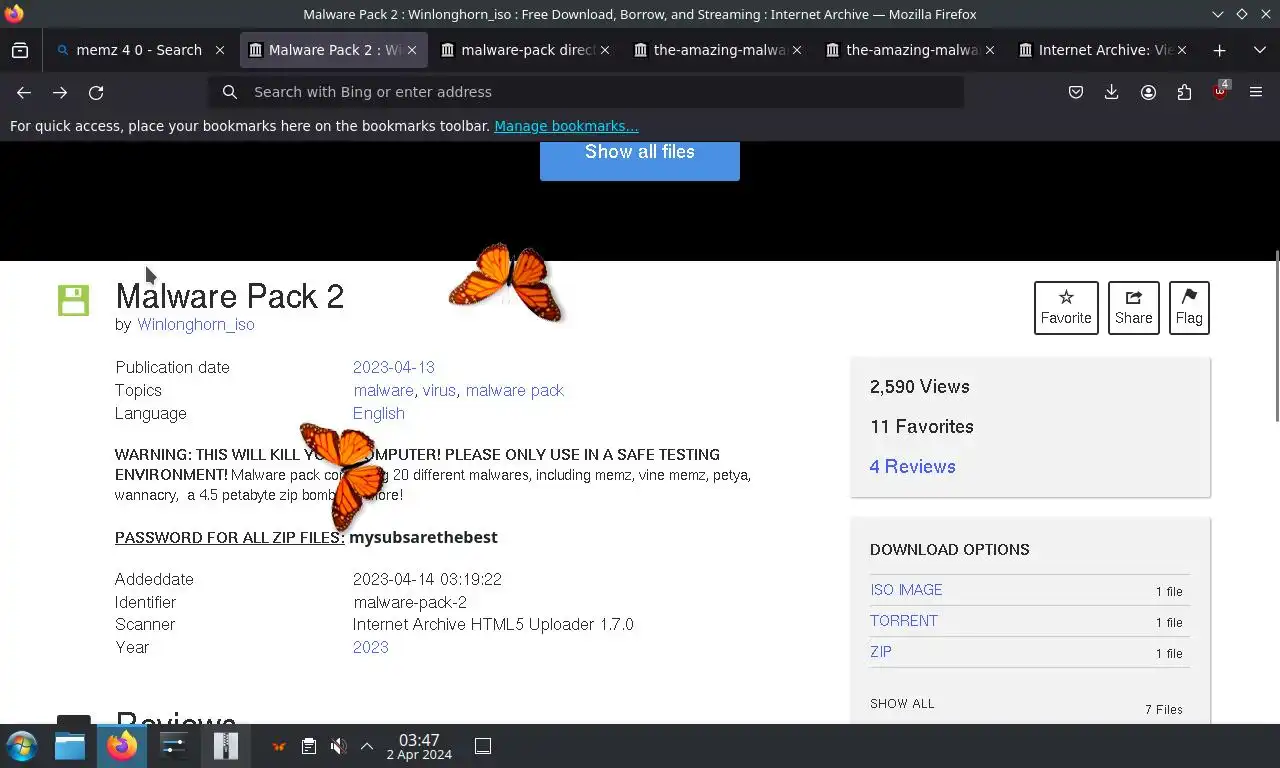This screenshot has width=1280, height=768.
Task: Close the Internet Archive: View tab
Action: [x=1182, y=50]
